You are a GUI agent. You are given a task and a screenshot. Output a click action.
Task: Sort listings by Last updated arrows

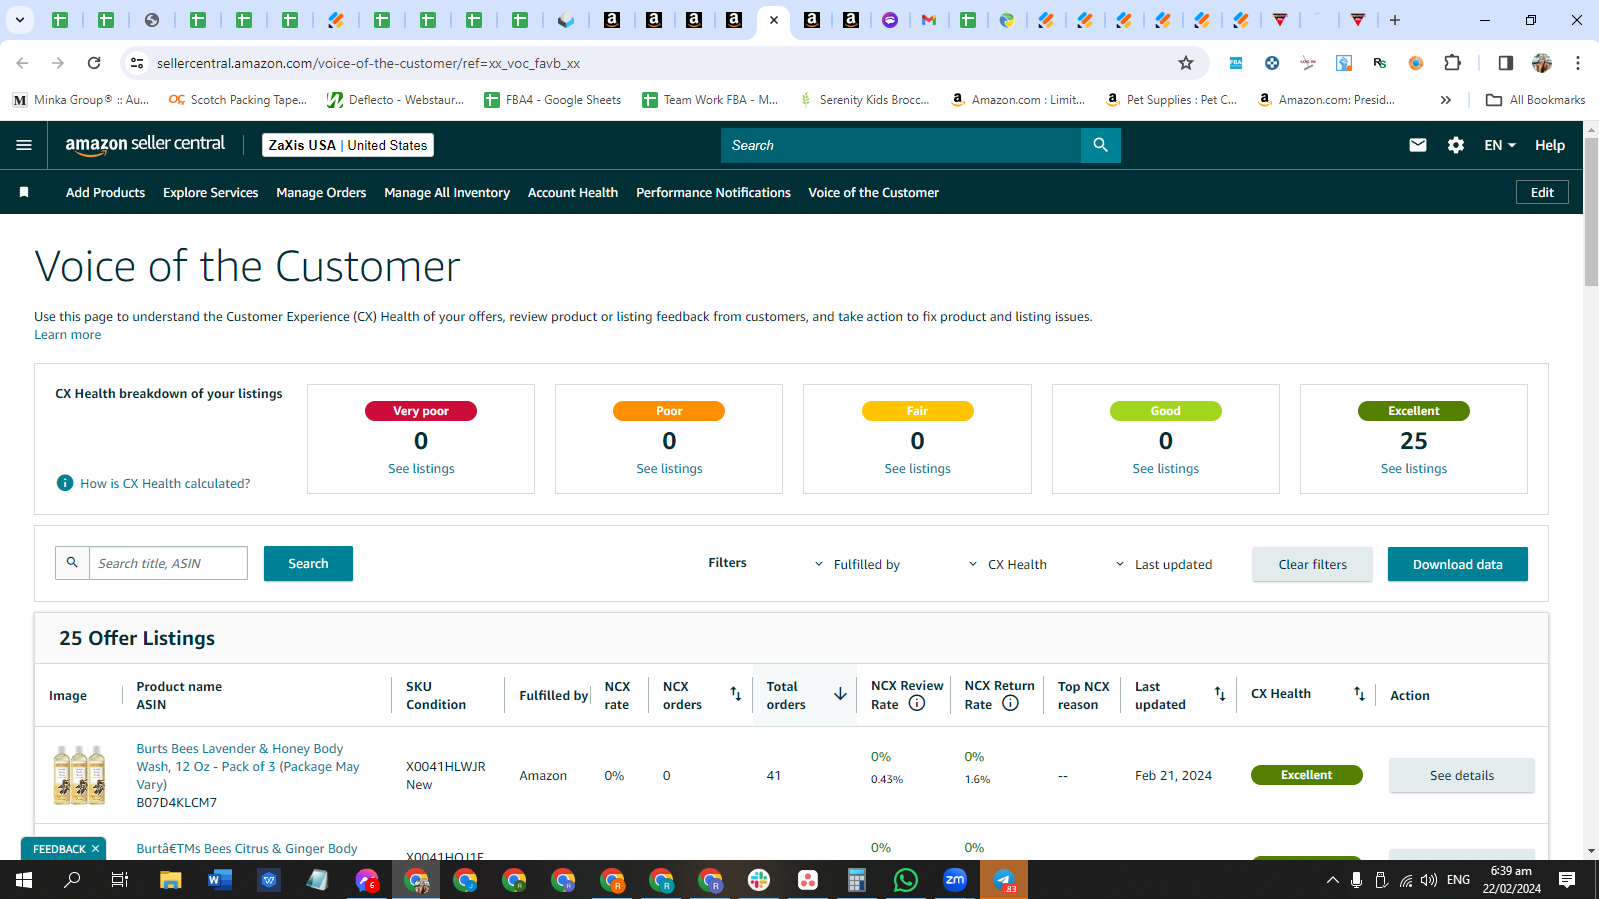pyautogui.click(x=1219, y=694)
